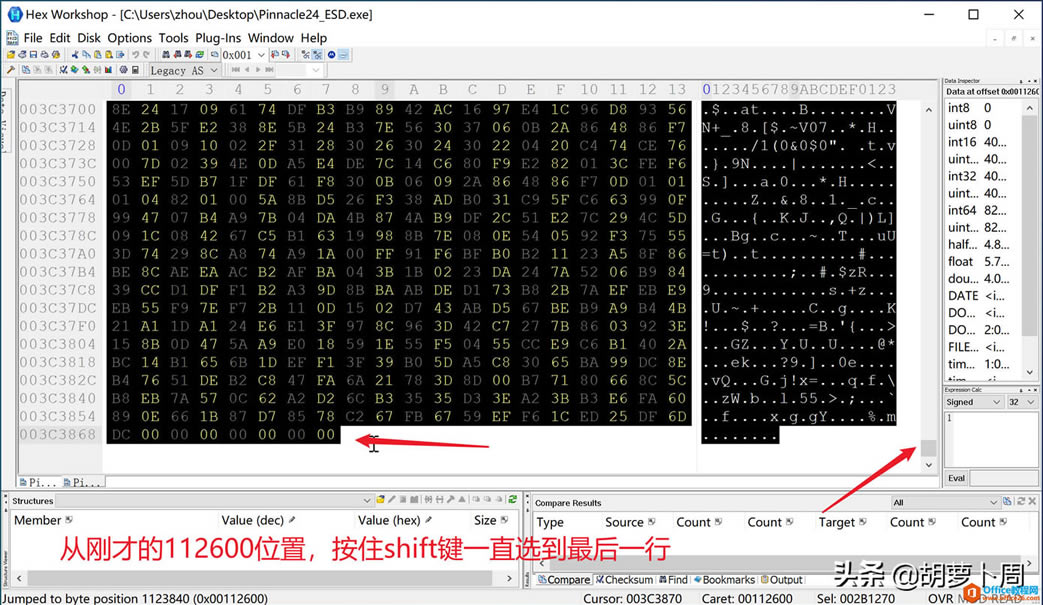Click the gear settings toolbar icon
This screenshot has width=1043, height=605.
pyautogui.click(x=124, y=70)
